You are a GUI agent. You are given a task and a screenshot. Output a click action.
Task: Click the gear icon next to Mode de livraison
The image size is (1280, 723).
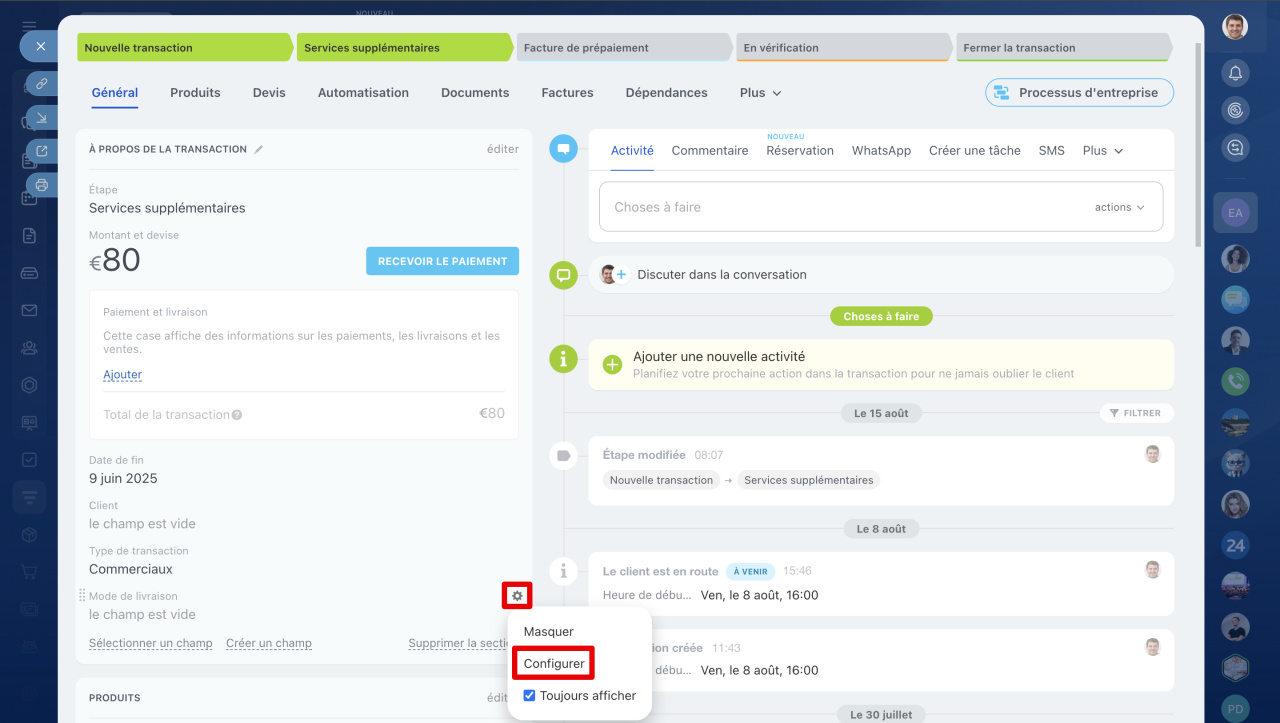coord(517,596)
